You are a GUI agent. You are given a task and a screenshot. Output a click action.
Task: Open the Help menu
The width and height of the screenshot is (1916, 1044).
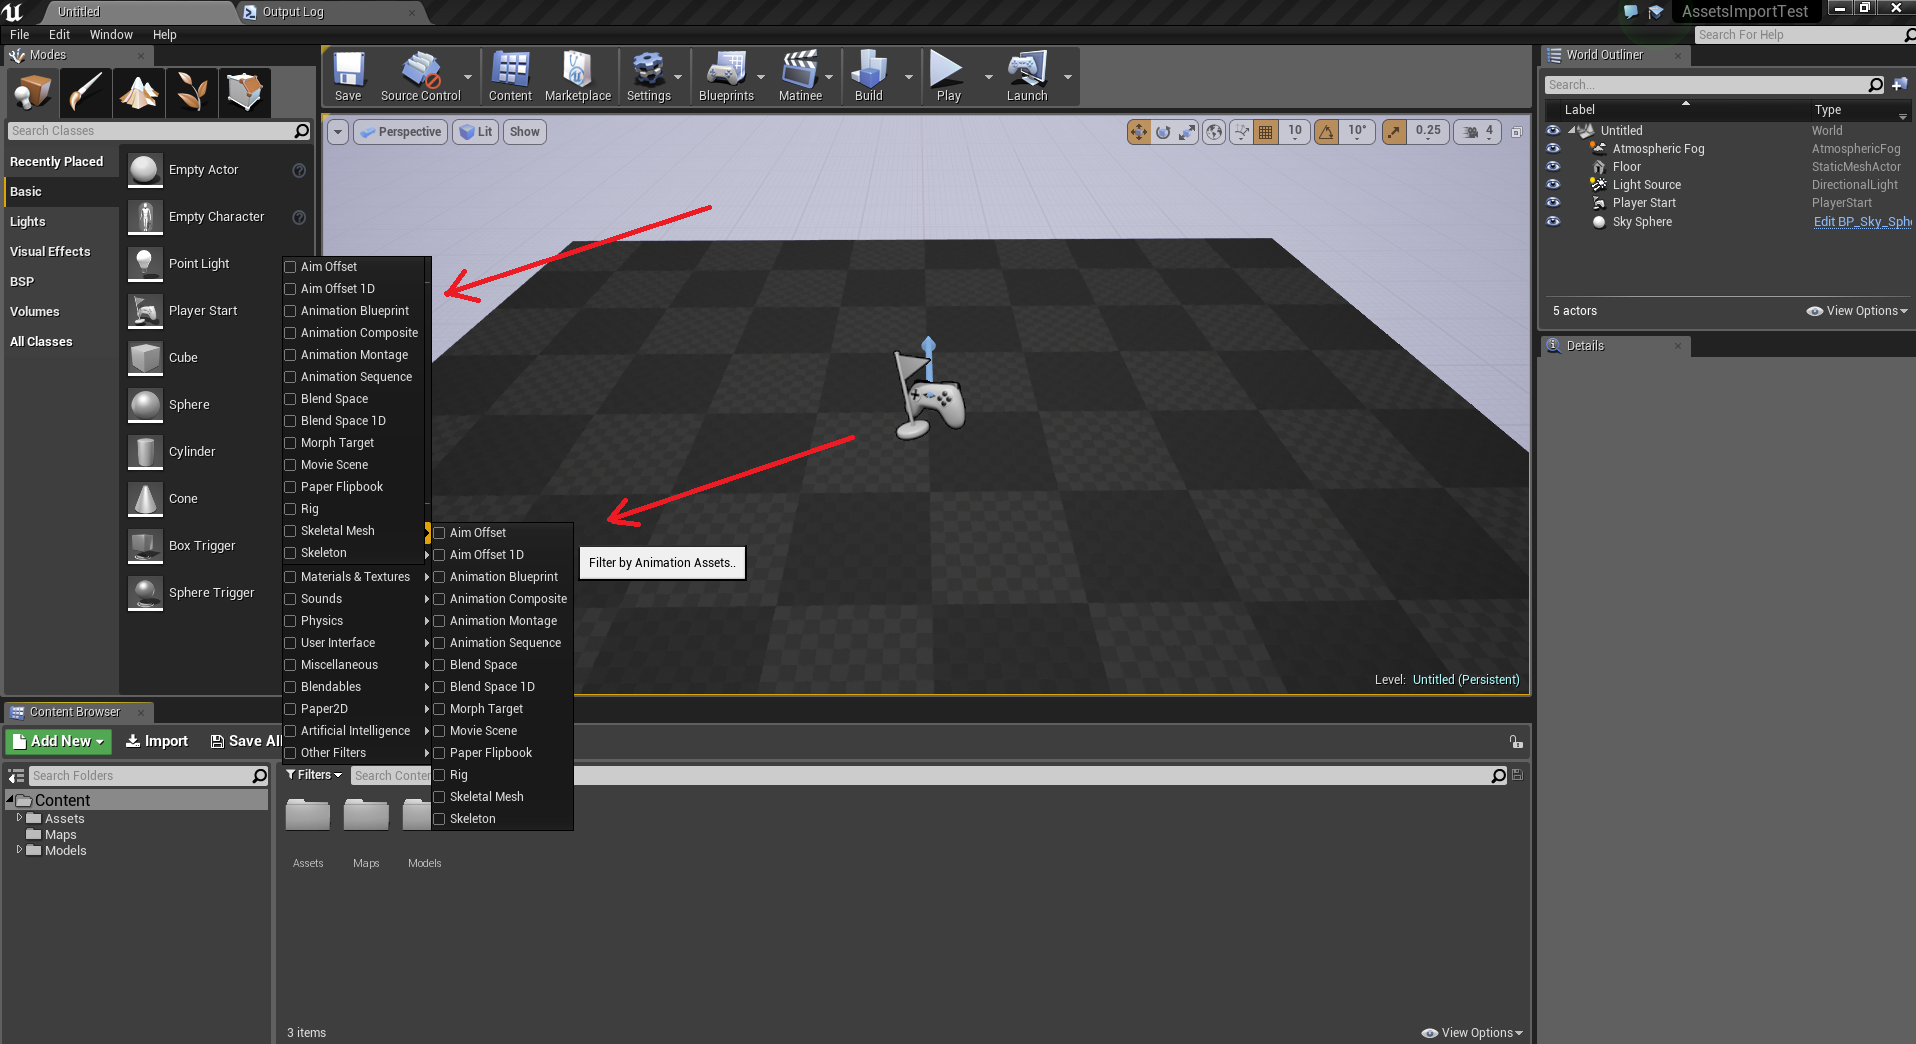pos(165,34)
